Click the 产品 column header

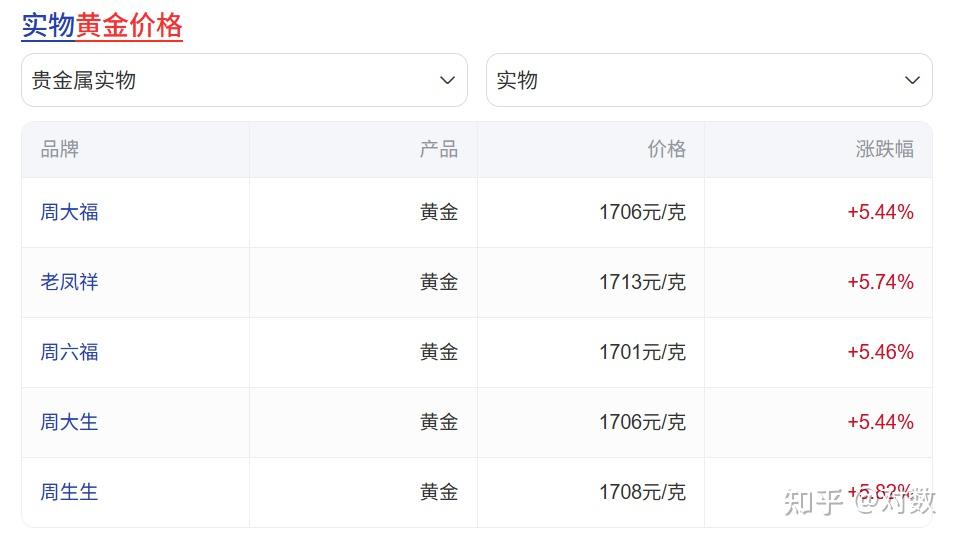coord(438,150)
